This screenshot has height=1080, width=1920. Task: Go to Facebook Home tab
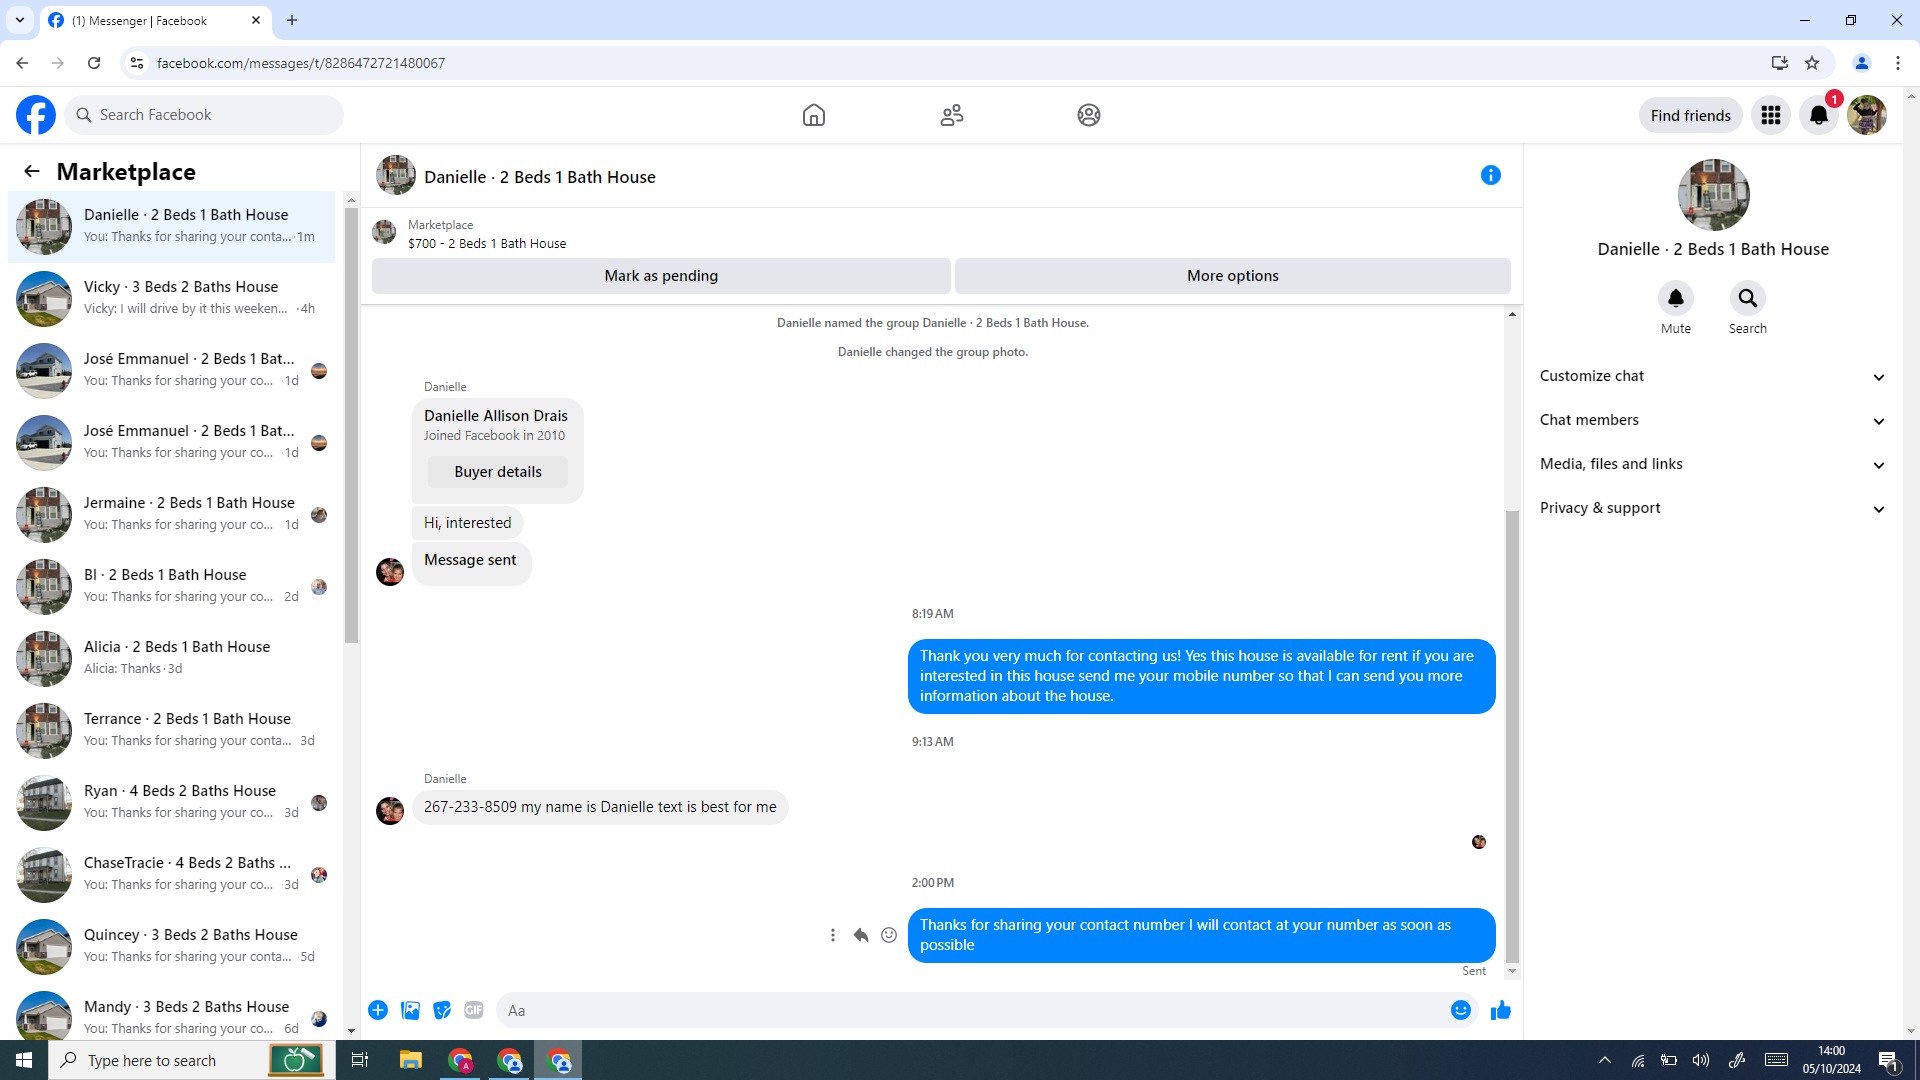pos(813,115)
